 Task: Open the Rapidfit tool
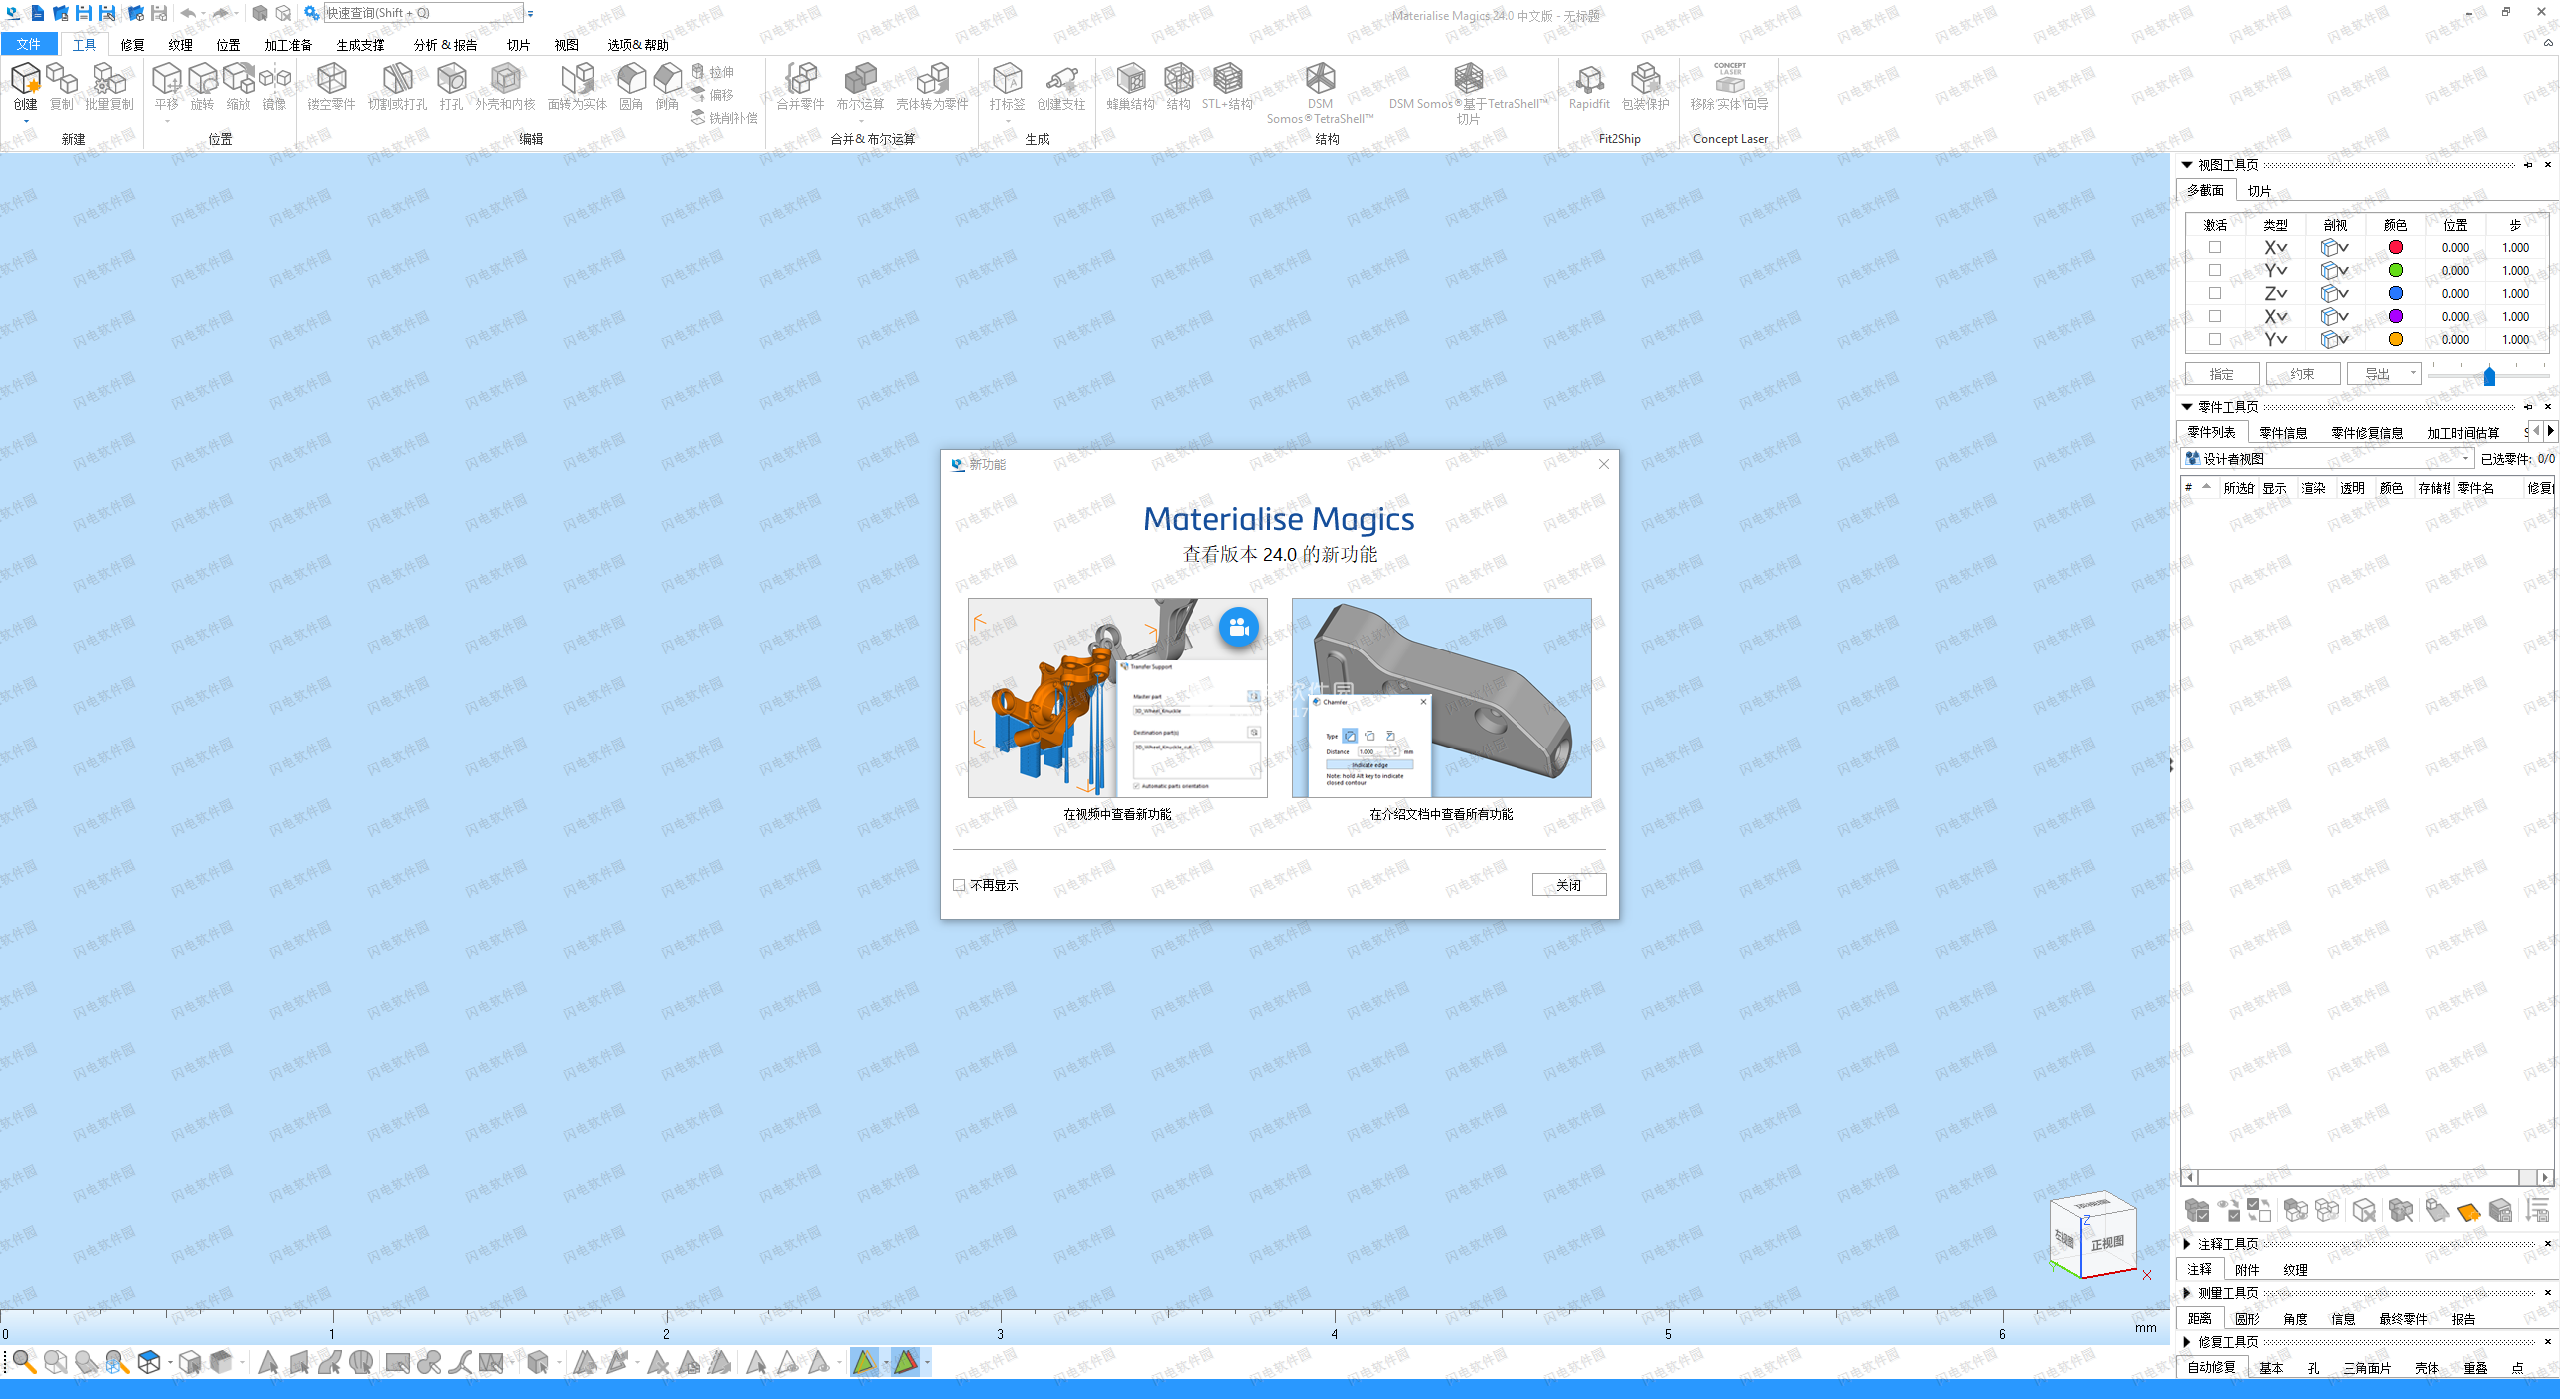click(x=1589, y=86)
